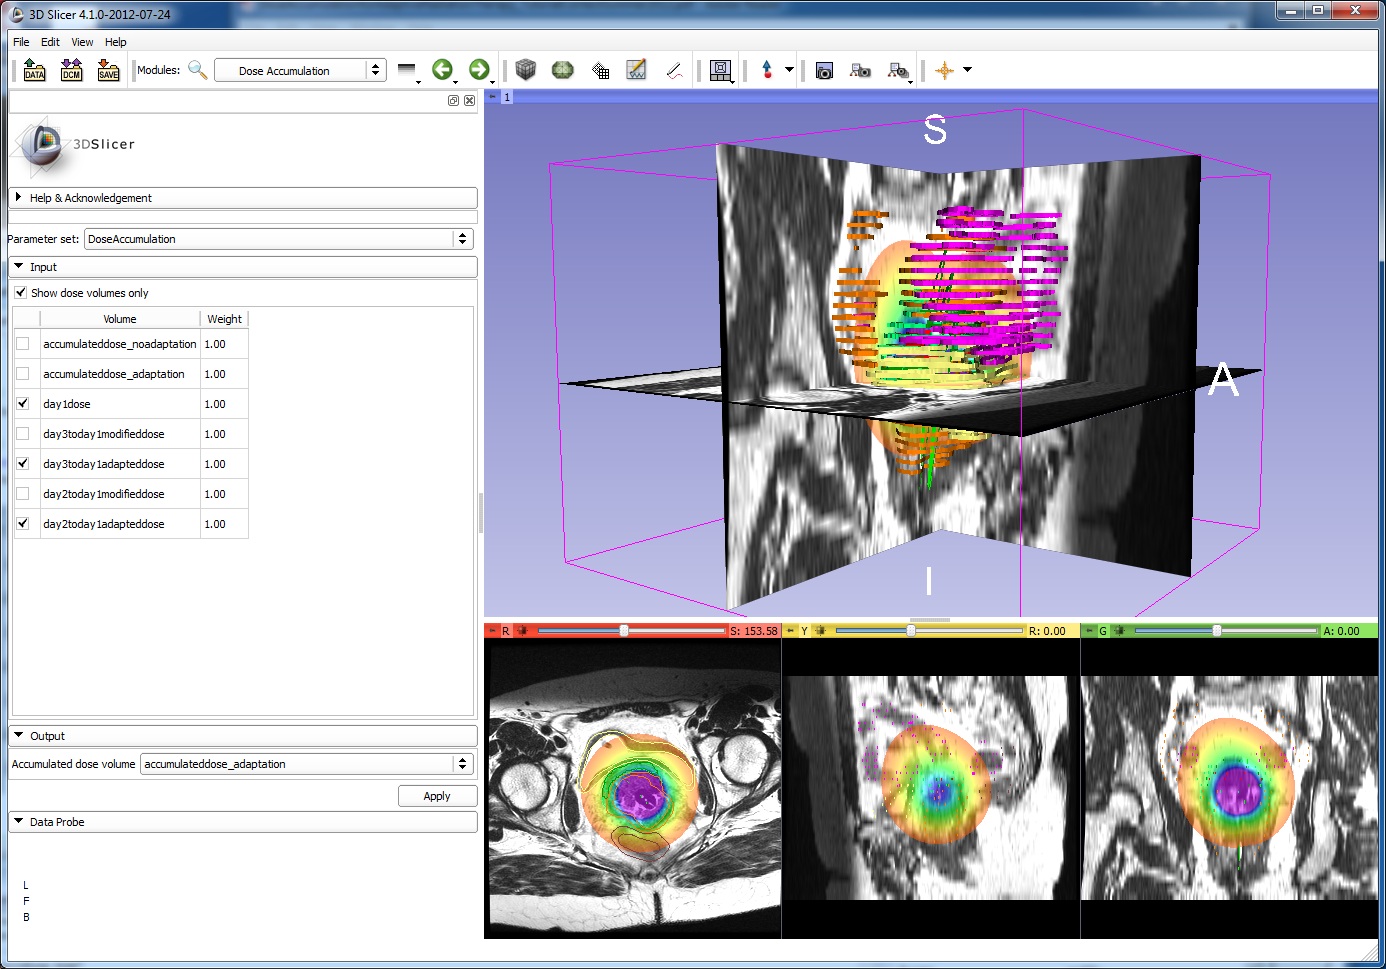Click the Apply button
Viewport: 1386px width, 969px height.
[x=437, y=796]
